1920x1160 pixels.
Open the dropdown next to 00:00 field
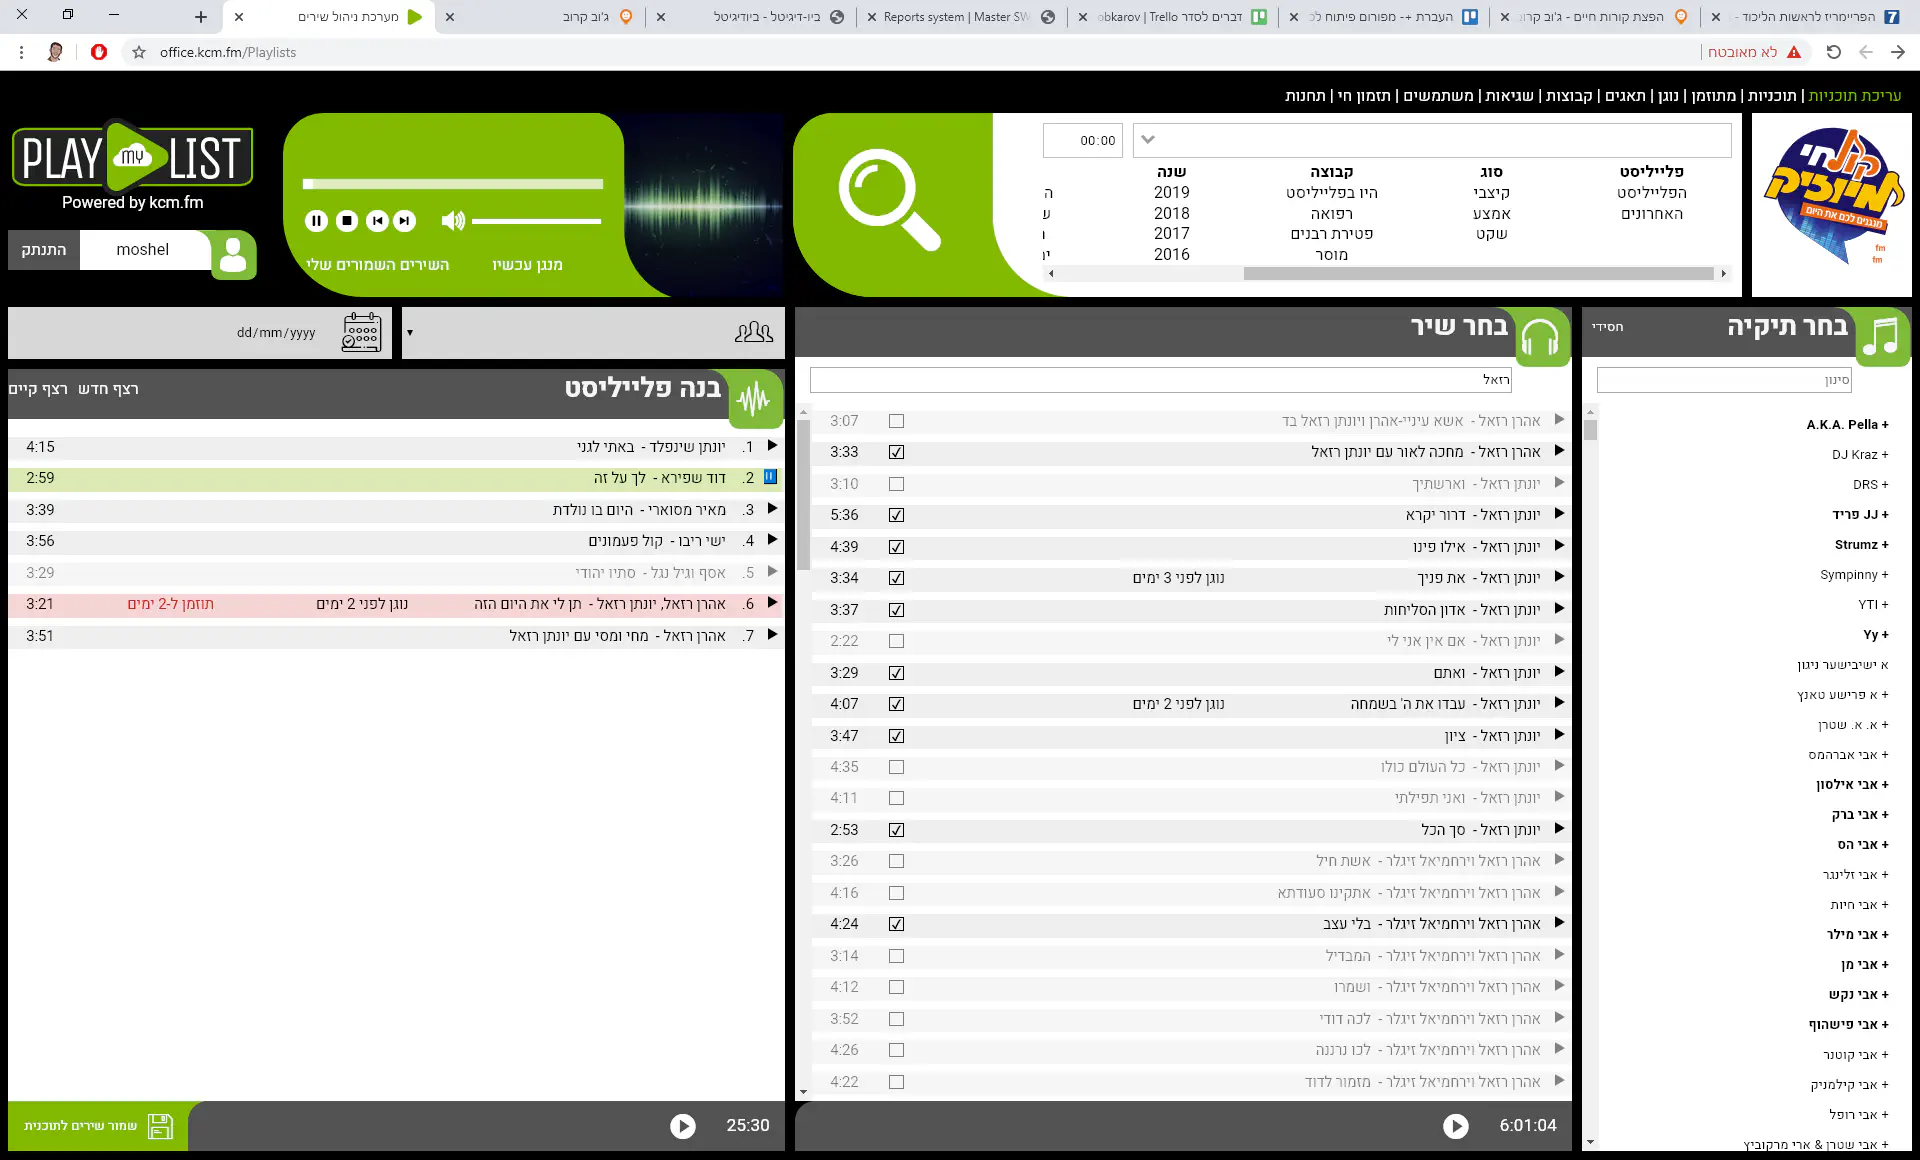point(1148,140)
